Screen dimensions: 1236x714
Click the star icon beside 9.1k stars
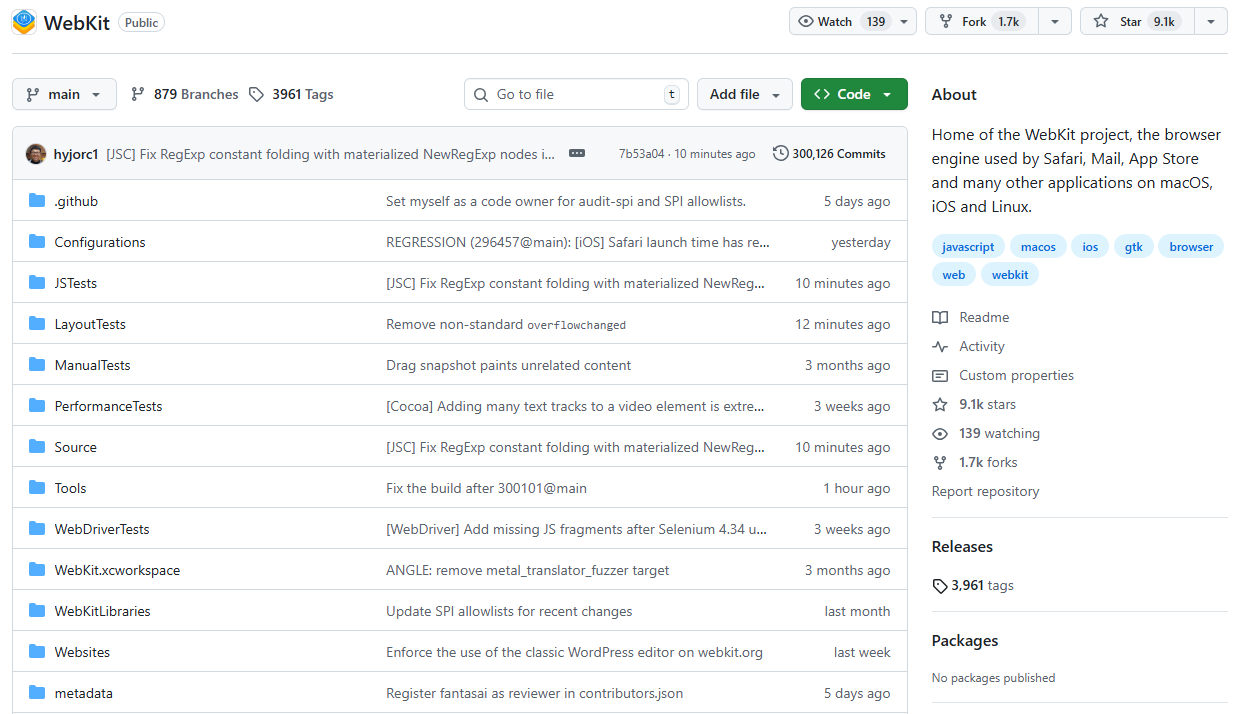(x=940, y=404)
